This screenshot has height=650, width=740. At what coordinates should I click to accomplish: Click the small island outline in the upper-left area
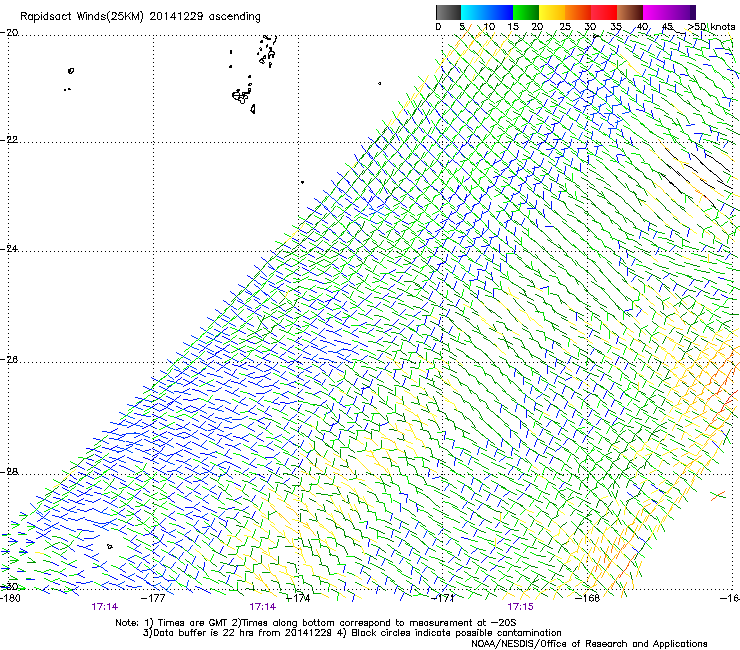coord(71,71)
